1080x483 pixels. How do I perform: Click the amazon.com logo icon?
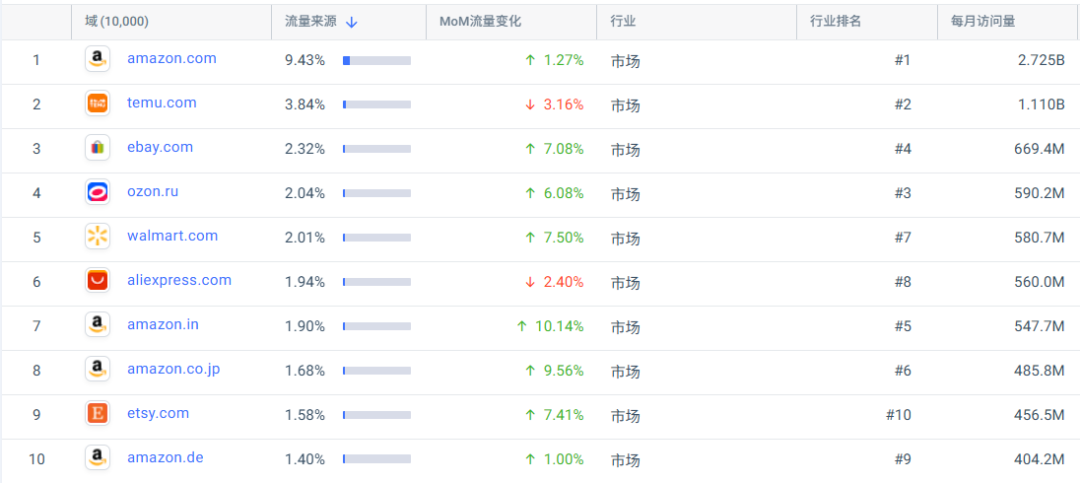pyautogui.click(x=97, y=59)
